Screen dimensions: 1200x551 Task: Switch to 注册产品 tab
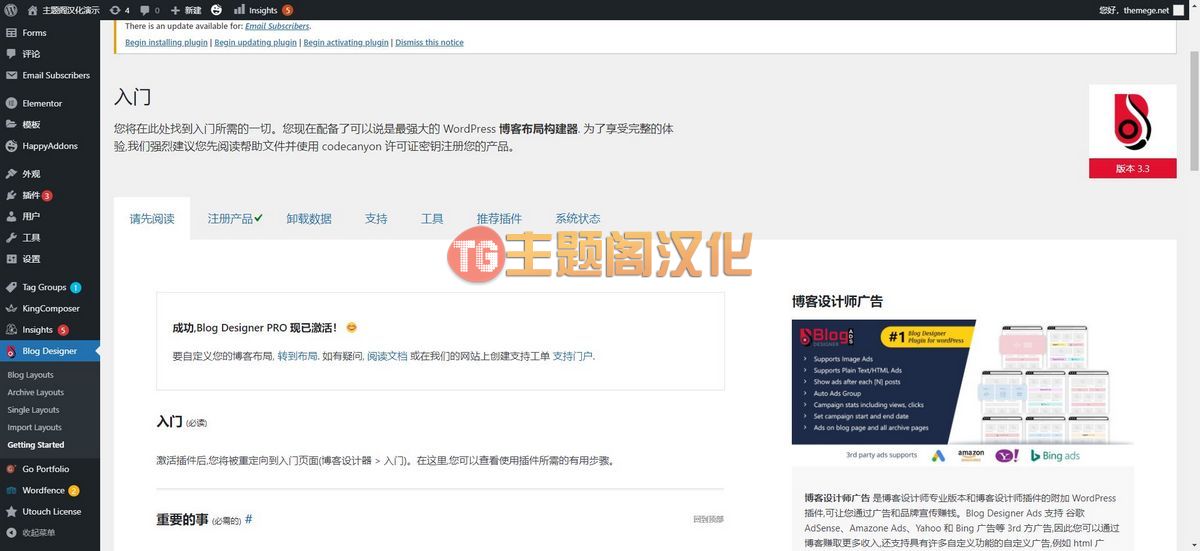tap(235, 218)
